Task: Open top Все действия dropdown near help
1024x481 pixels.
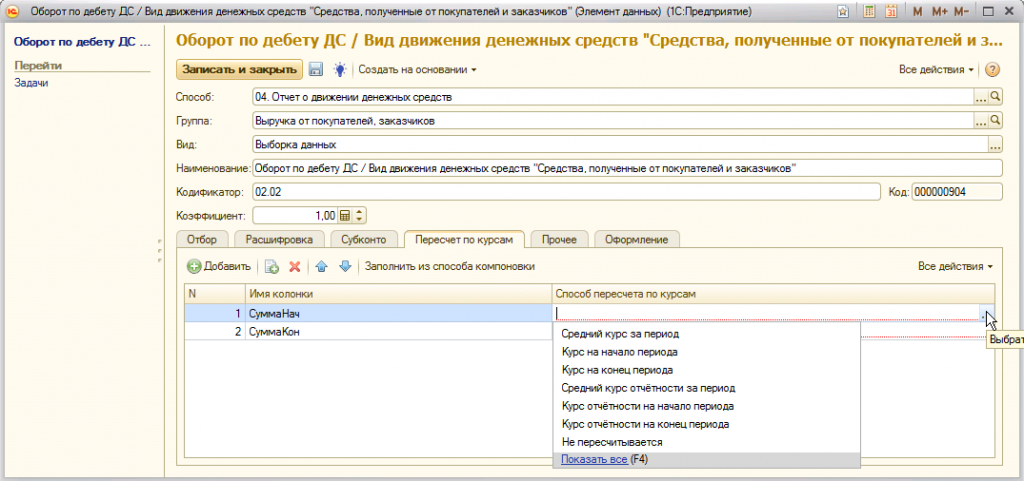Action: pos(936,70)
